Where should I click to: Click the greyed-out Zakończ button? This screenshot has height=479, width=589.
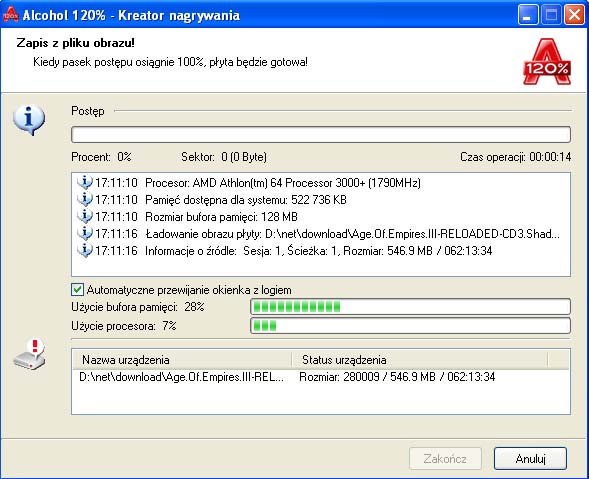[445, 458]
